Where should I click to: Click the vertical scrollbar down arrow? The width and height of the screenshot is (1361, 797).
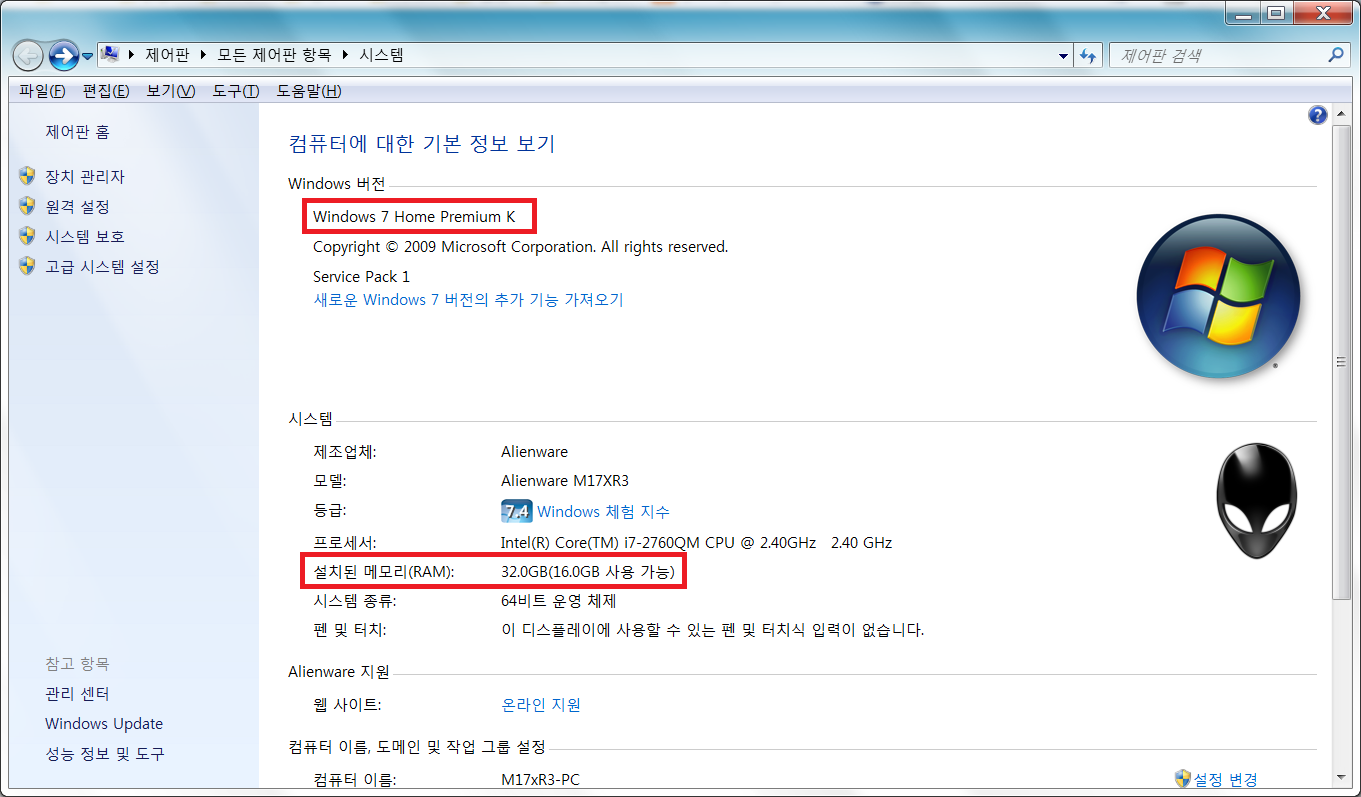pos(1343,775)
